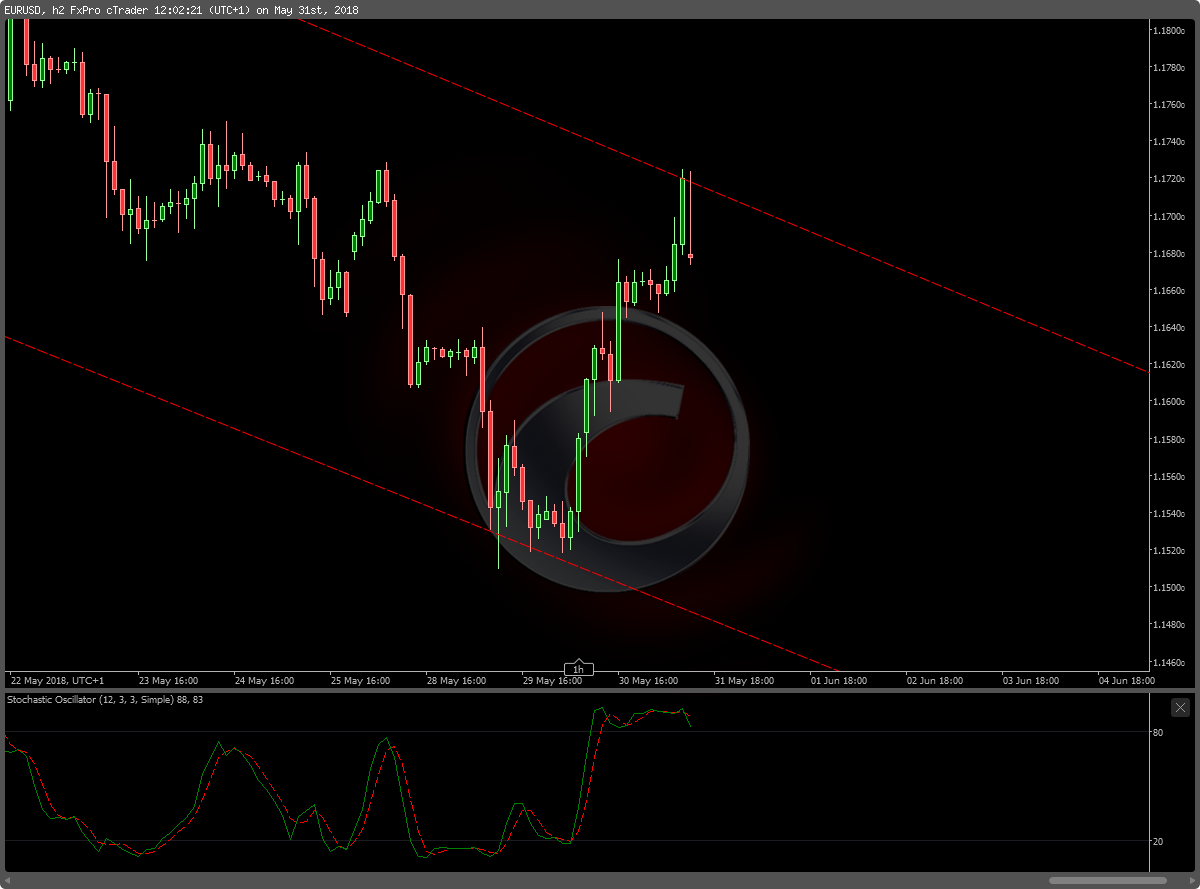The width and height of the screenshot is (1200, 889).
Task: Click the 1.1660 price axis label
Action: [1168, 291]
